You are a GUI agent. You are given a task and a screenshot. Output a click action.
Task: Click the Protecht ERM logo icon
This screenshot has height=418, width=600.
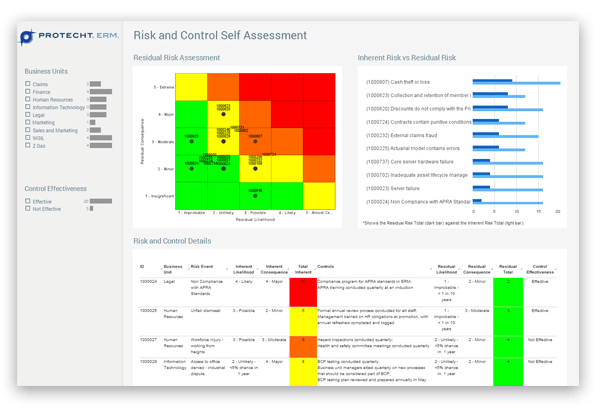point(27,39)
